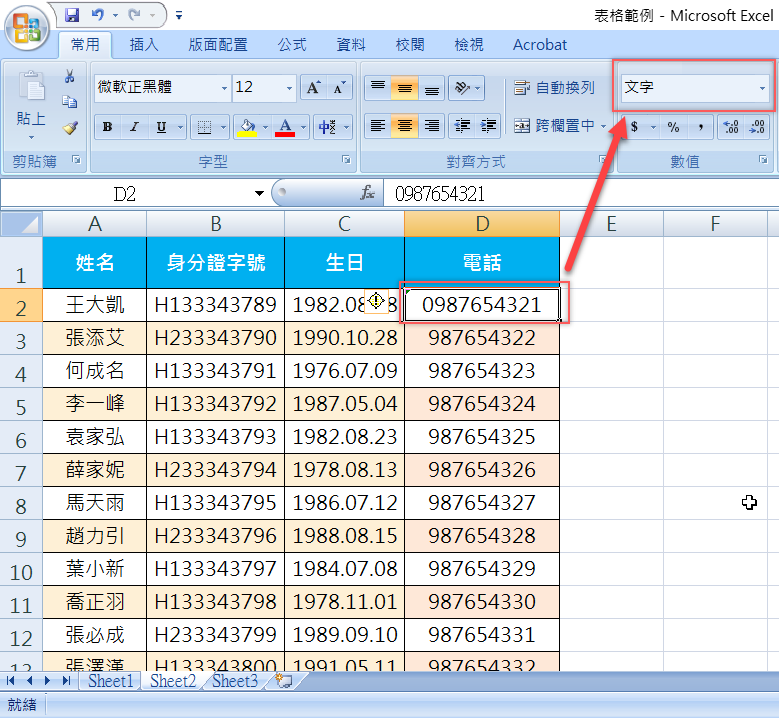This screenshot has height=718, width=779.
Task: Click the Increase Font Size icon
Action: pyautogui.click(x=313, y=88)
